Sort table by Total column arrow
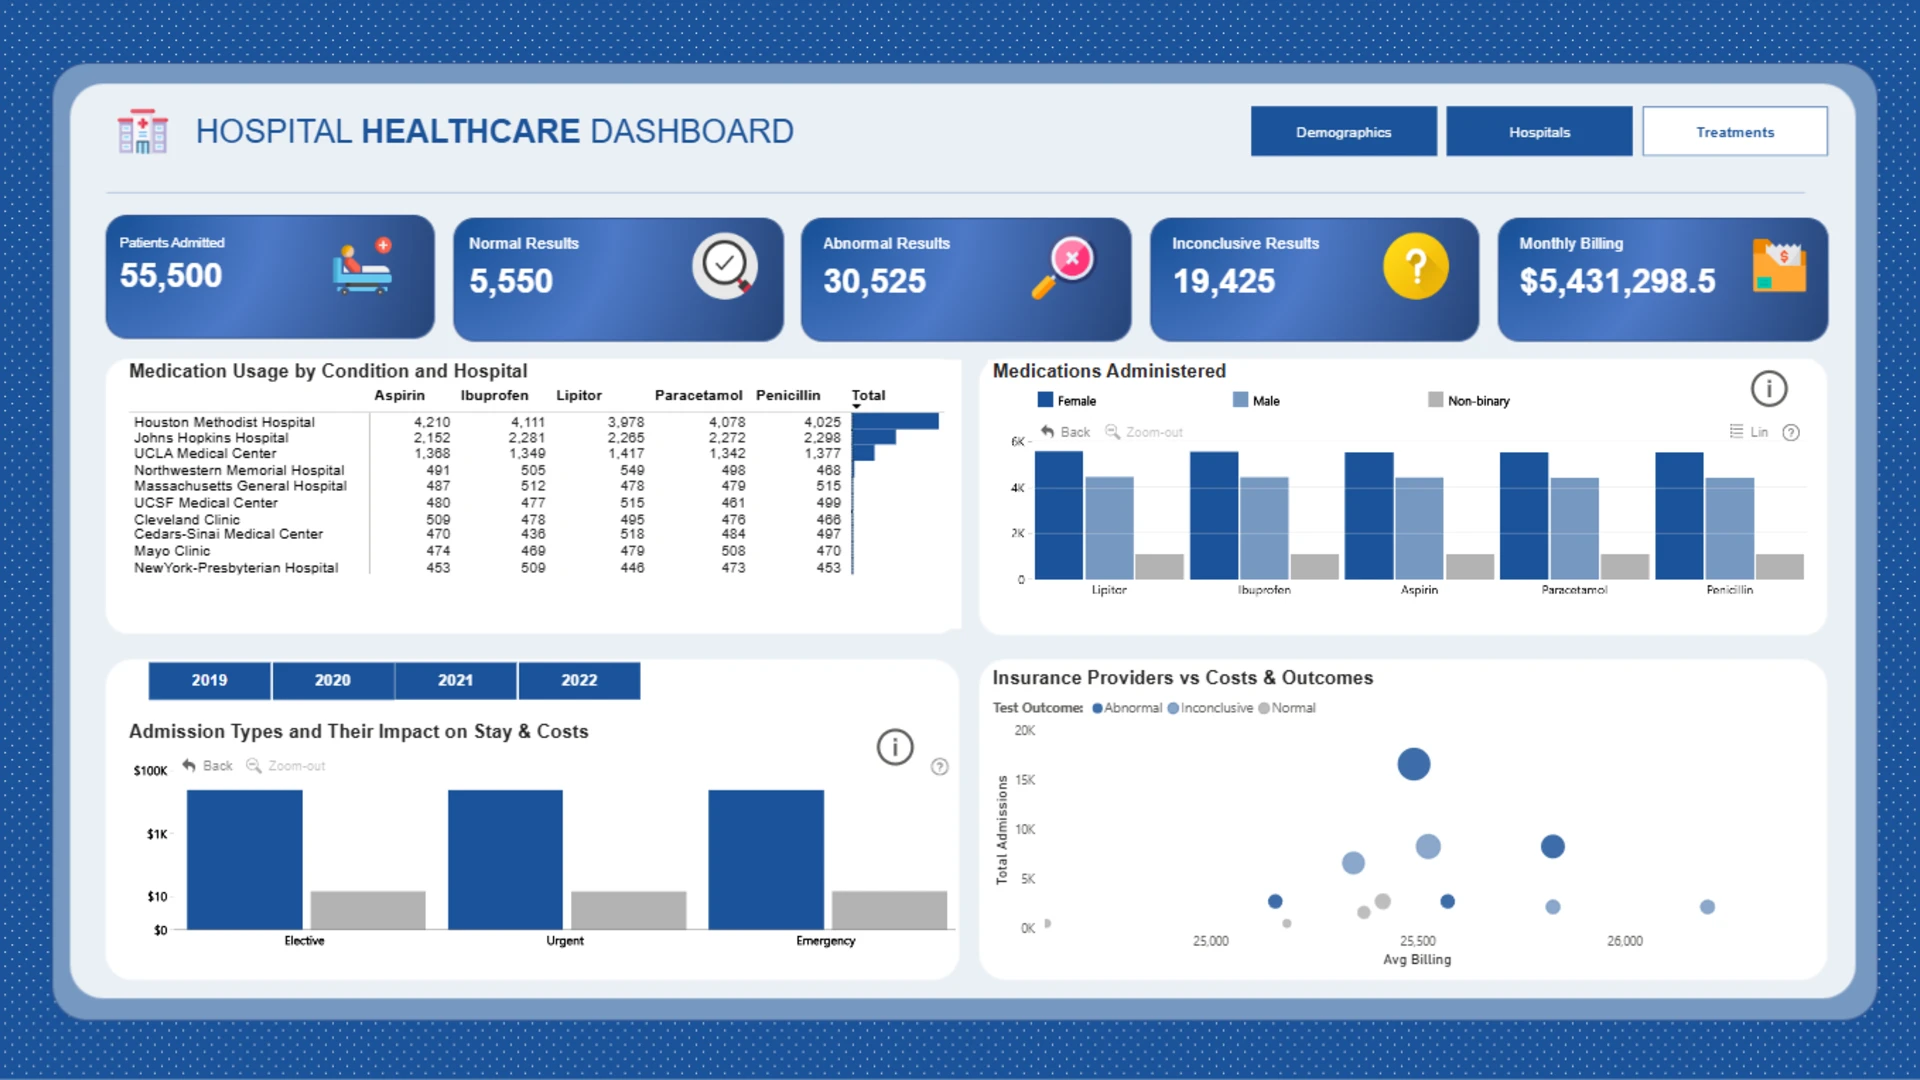Image resolution: width=1920 pixels, height=1080 pixels. (857, 406)
